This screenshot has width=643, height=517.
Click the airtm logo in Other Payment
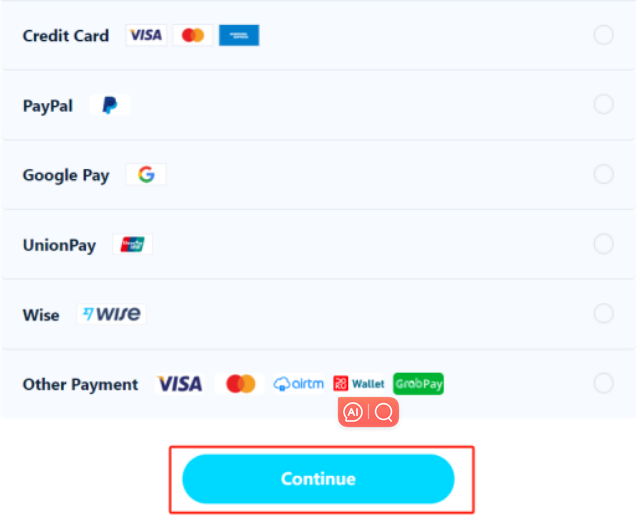299,384
